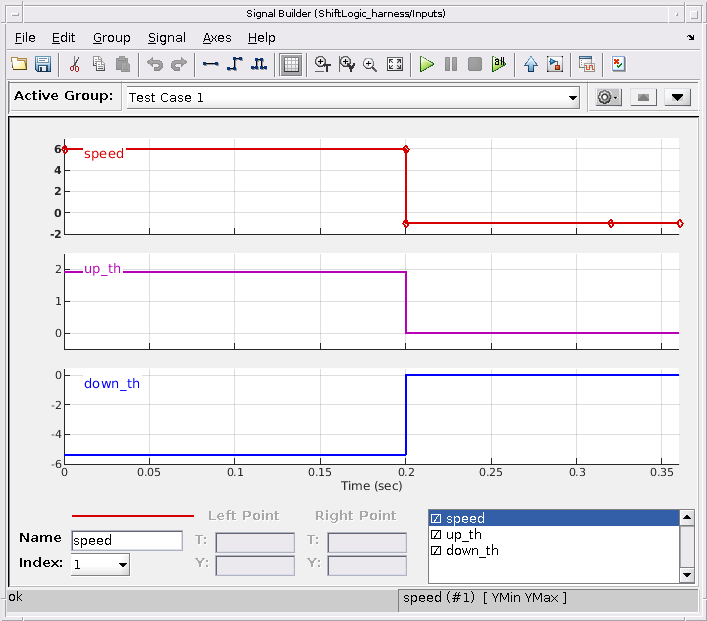Start simulation with the green play button

point(427,64)
